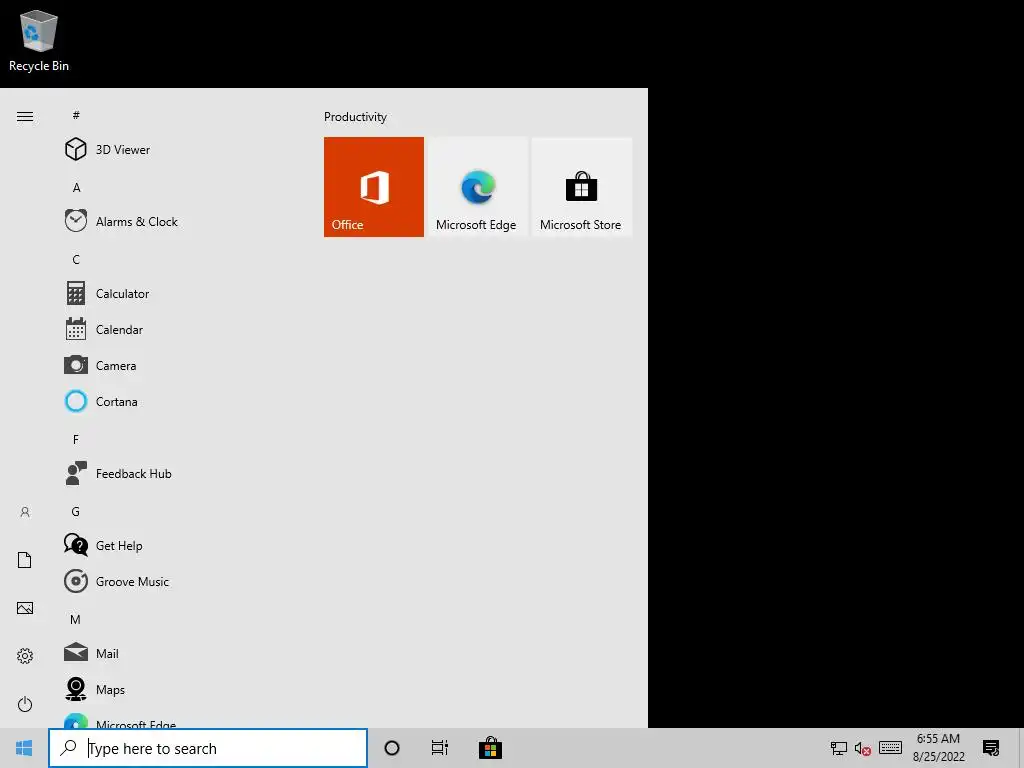Open Settings gear in Start sidebar
This screenshot has width=1024, height=768.
[x=25, y=656]
